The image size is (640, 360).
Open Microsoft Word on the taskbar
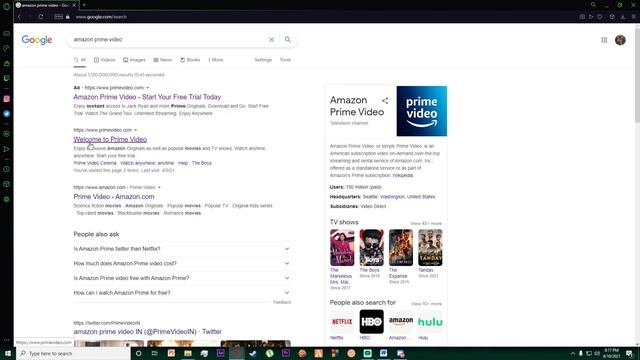[x=384, y=353]
